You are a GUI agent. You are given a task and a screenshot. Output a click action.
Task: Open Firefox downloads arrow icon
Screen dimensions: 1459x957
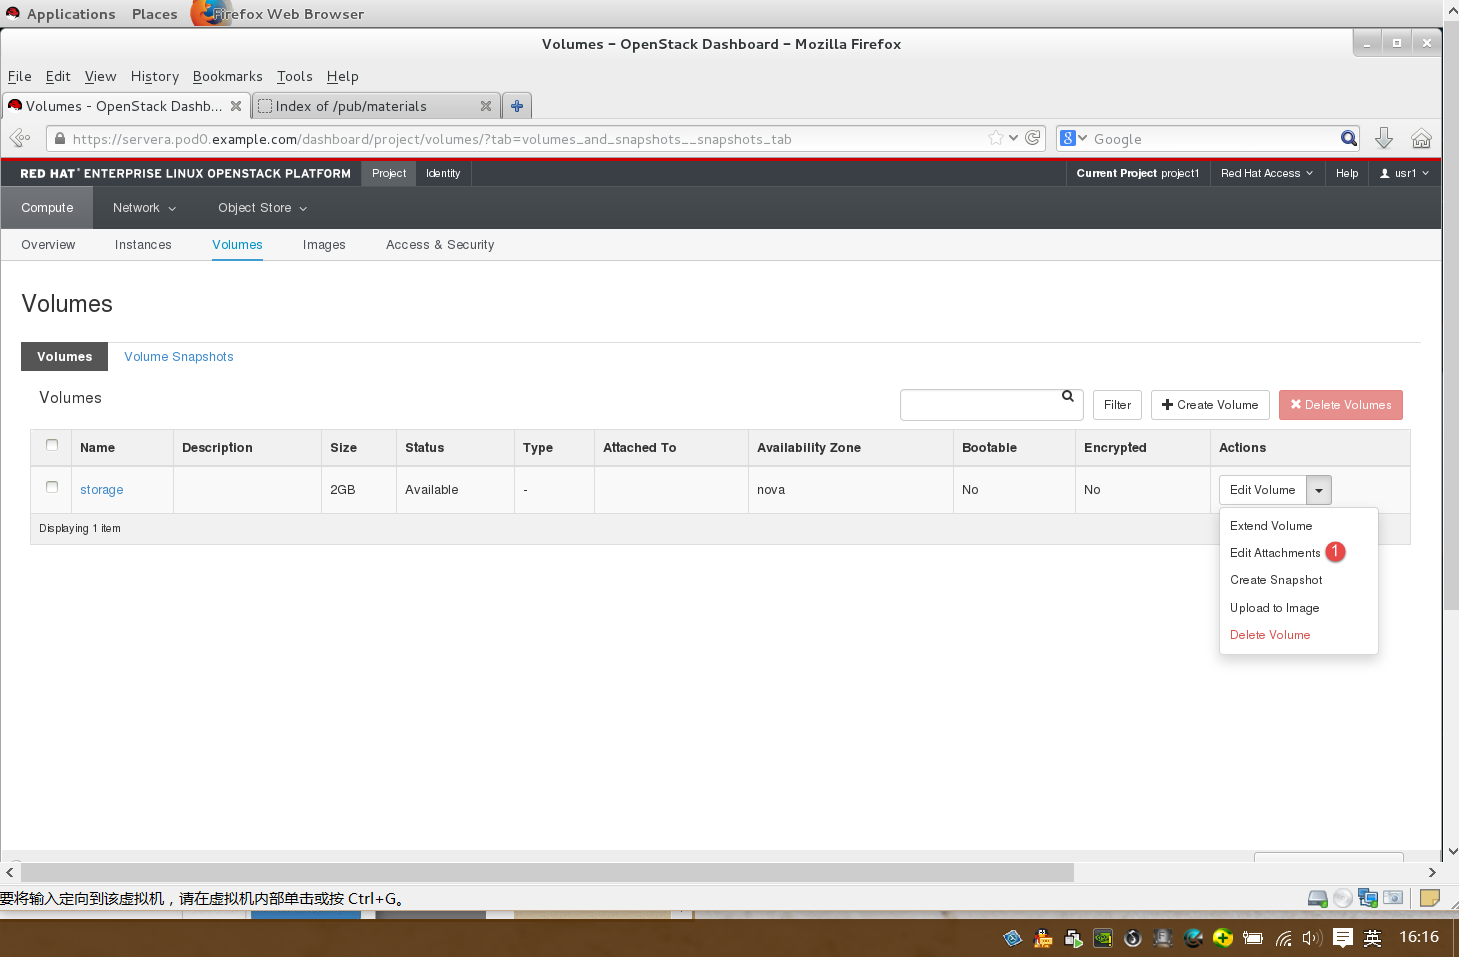tap(1384, 138)
